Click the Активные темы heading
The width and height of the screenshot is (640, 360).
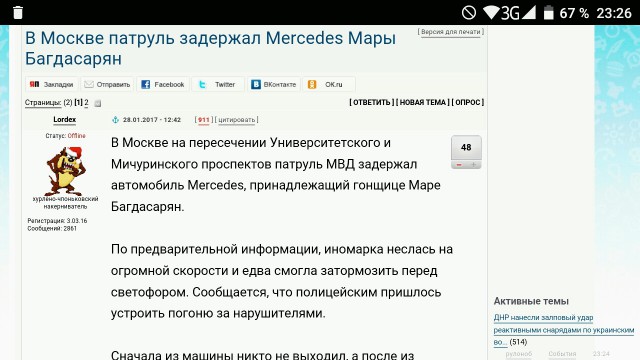tap(531, 301)
